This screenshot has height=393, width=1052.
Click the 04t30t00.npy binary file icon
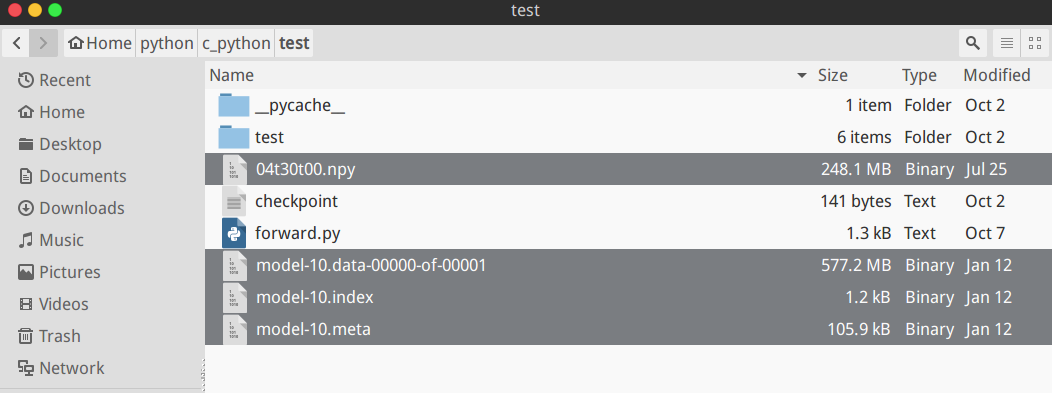coord(233,169)
